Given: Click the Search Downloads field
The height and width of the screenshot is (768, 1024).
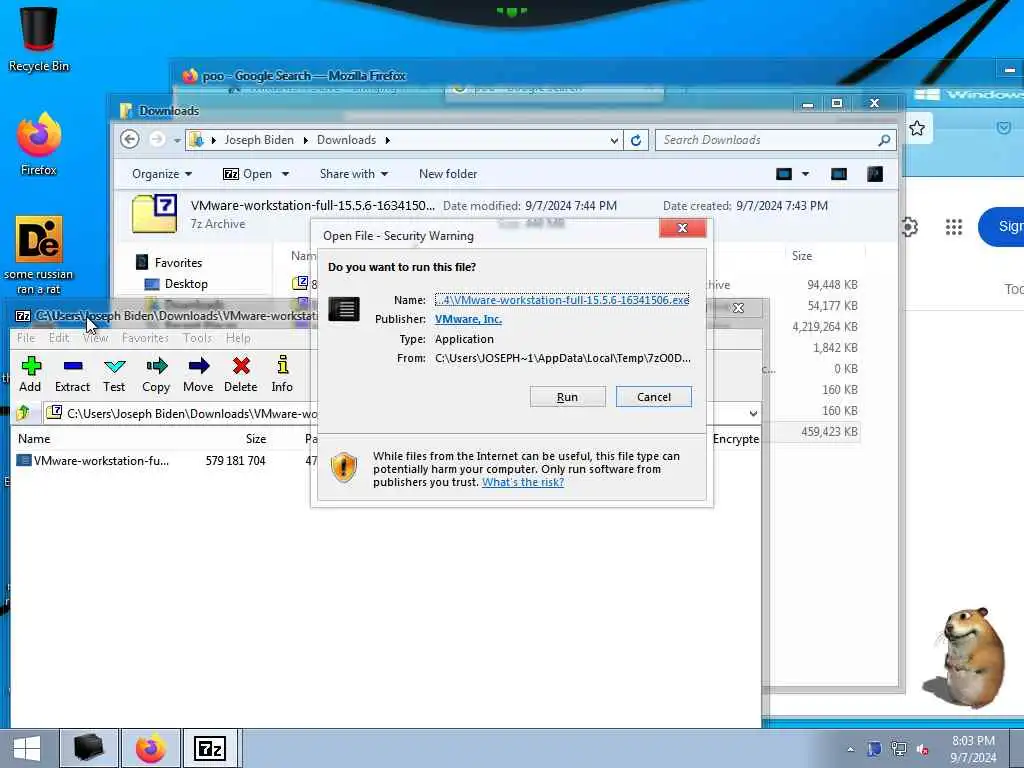Looking at the screenshot, I should click(776, 140).
